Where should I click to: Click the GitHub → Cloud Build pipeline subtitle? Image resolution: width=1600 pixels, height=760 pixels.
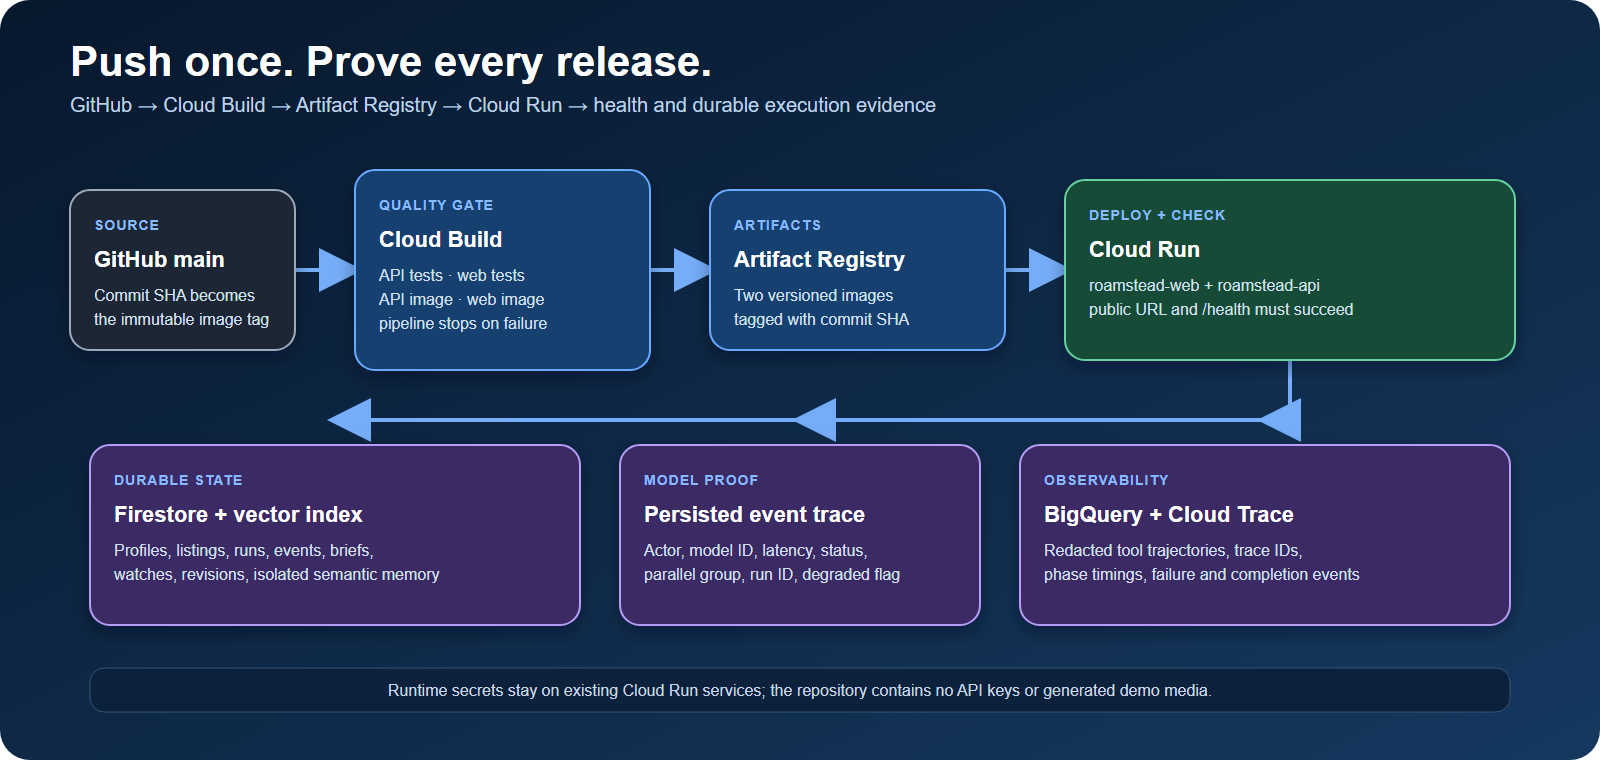coord(503,105)
